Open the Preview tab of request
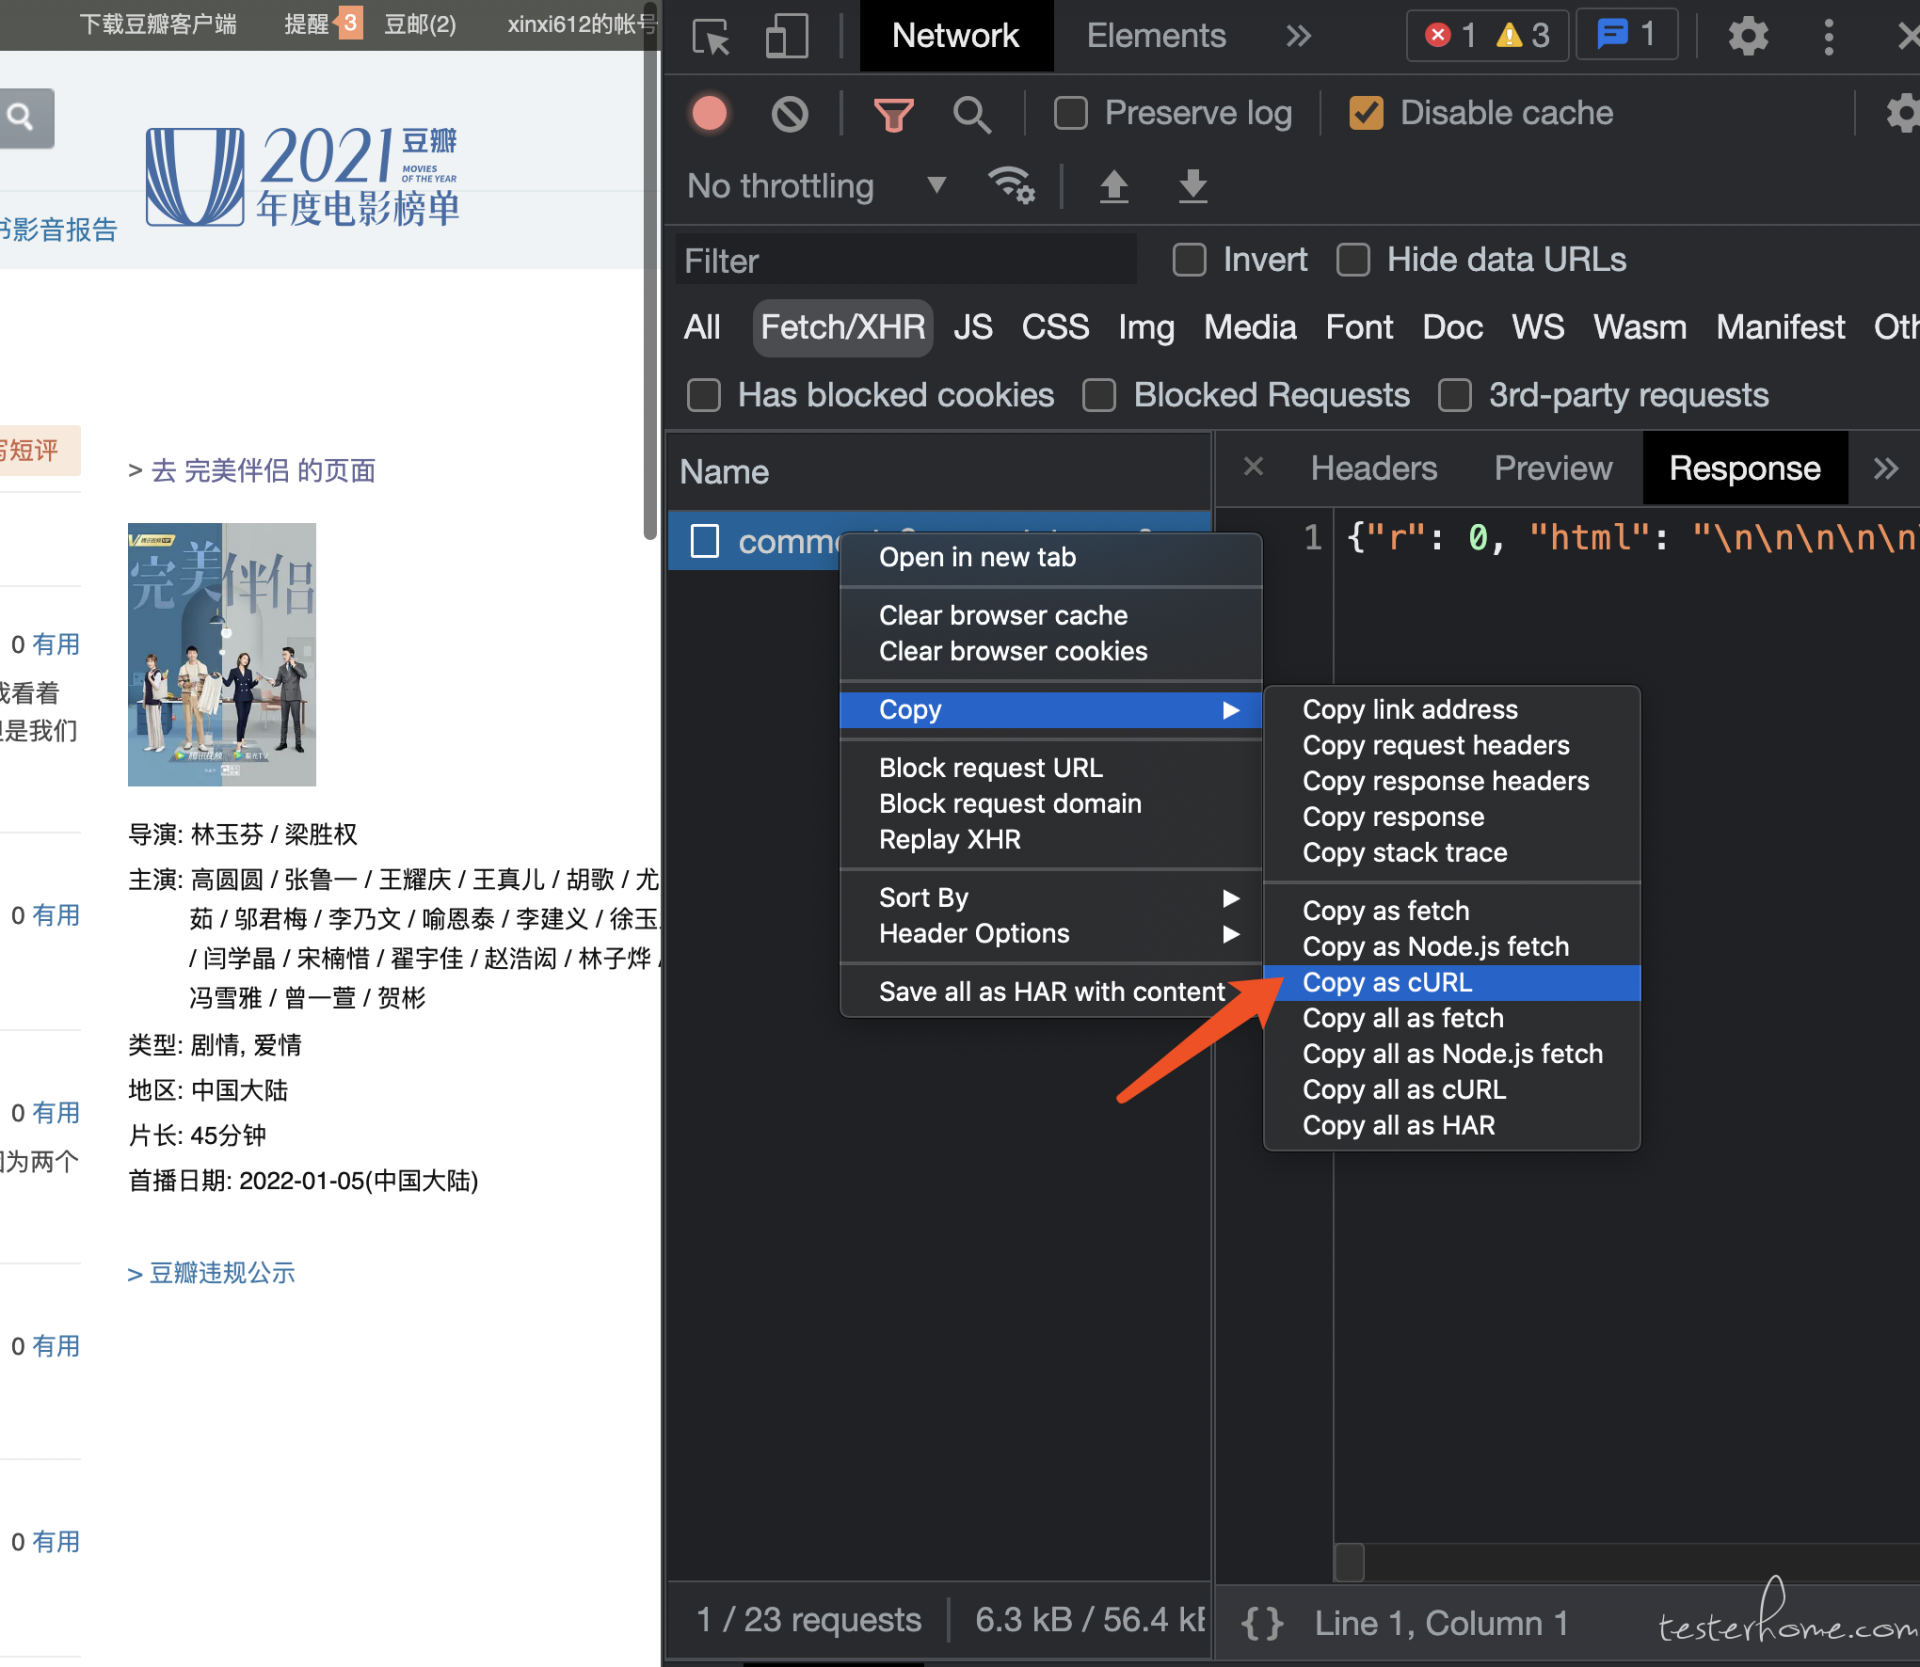Screen dimensions: 1920x1667 (1553, 468)
